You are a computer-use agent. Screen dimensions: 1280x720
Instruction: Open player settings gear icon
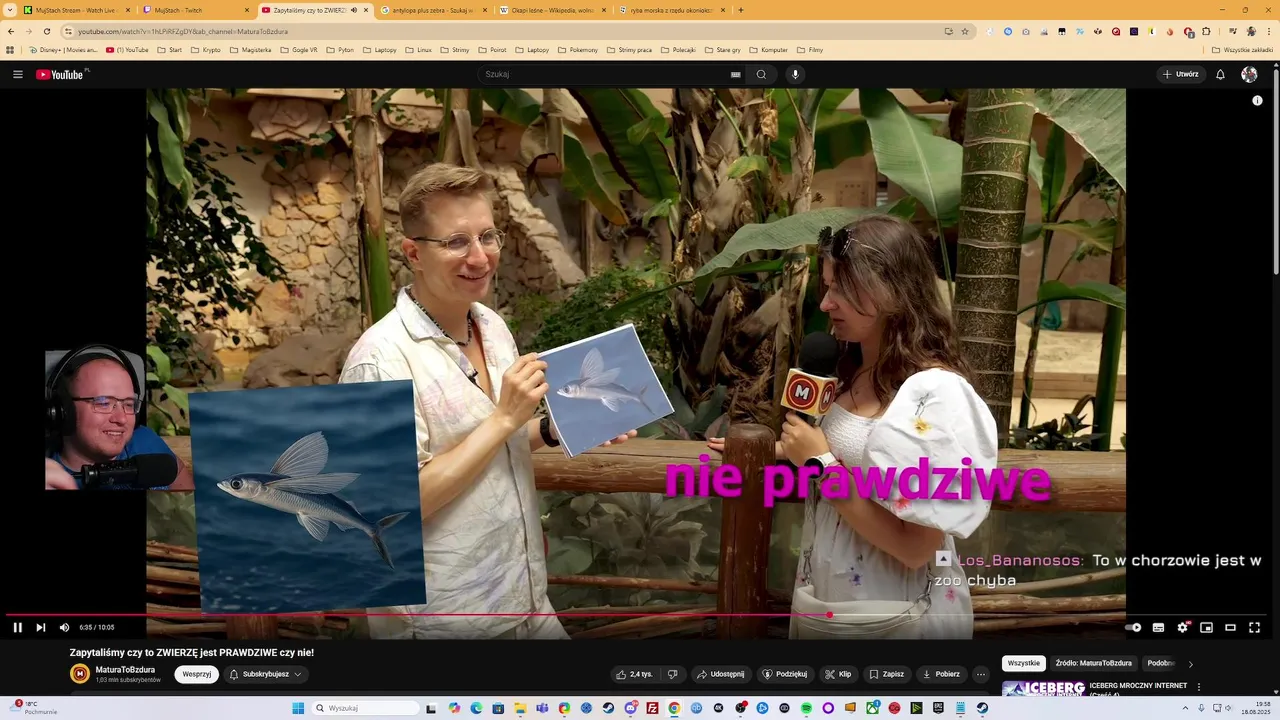(x=1182, y=628)
